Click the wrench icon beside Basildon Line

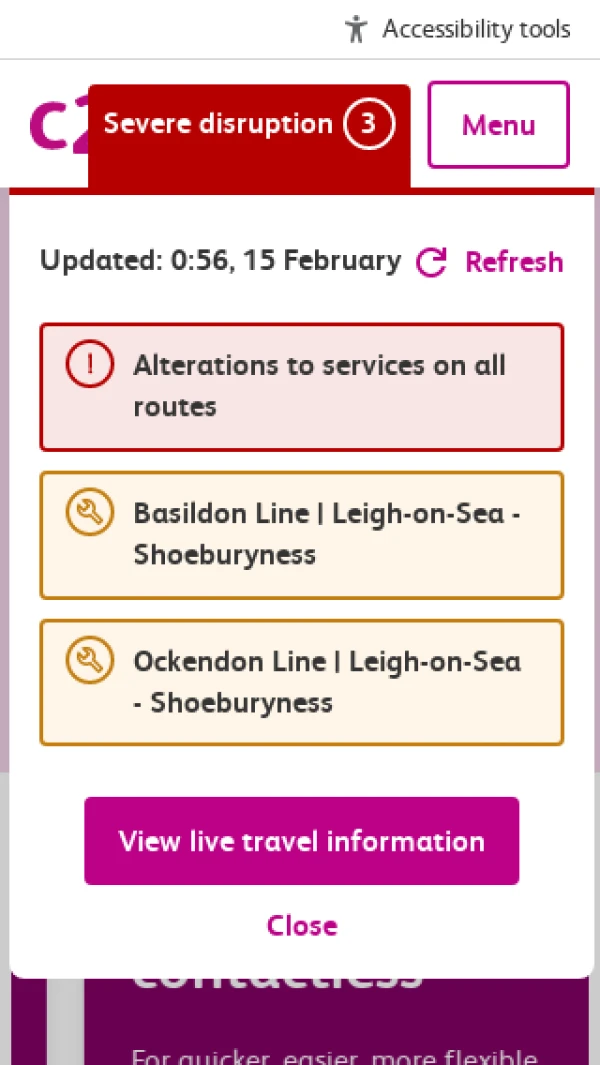(90, 513)
